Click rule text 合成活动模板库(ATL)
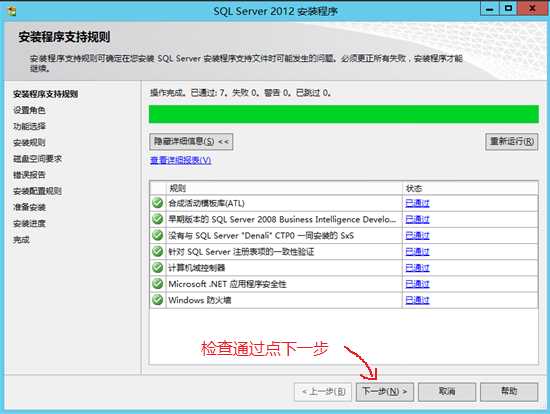 point(206,203)
